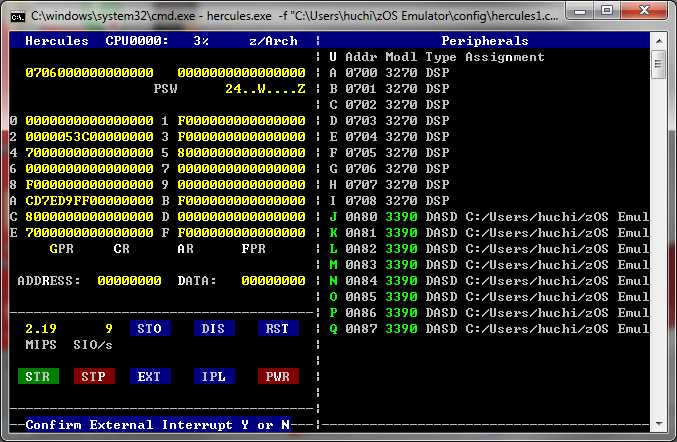677x442 pixels.
Task: Click register 1 value F000000000000000
Action: [x=241, y=120]
